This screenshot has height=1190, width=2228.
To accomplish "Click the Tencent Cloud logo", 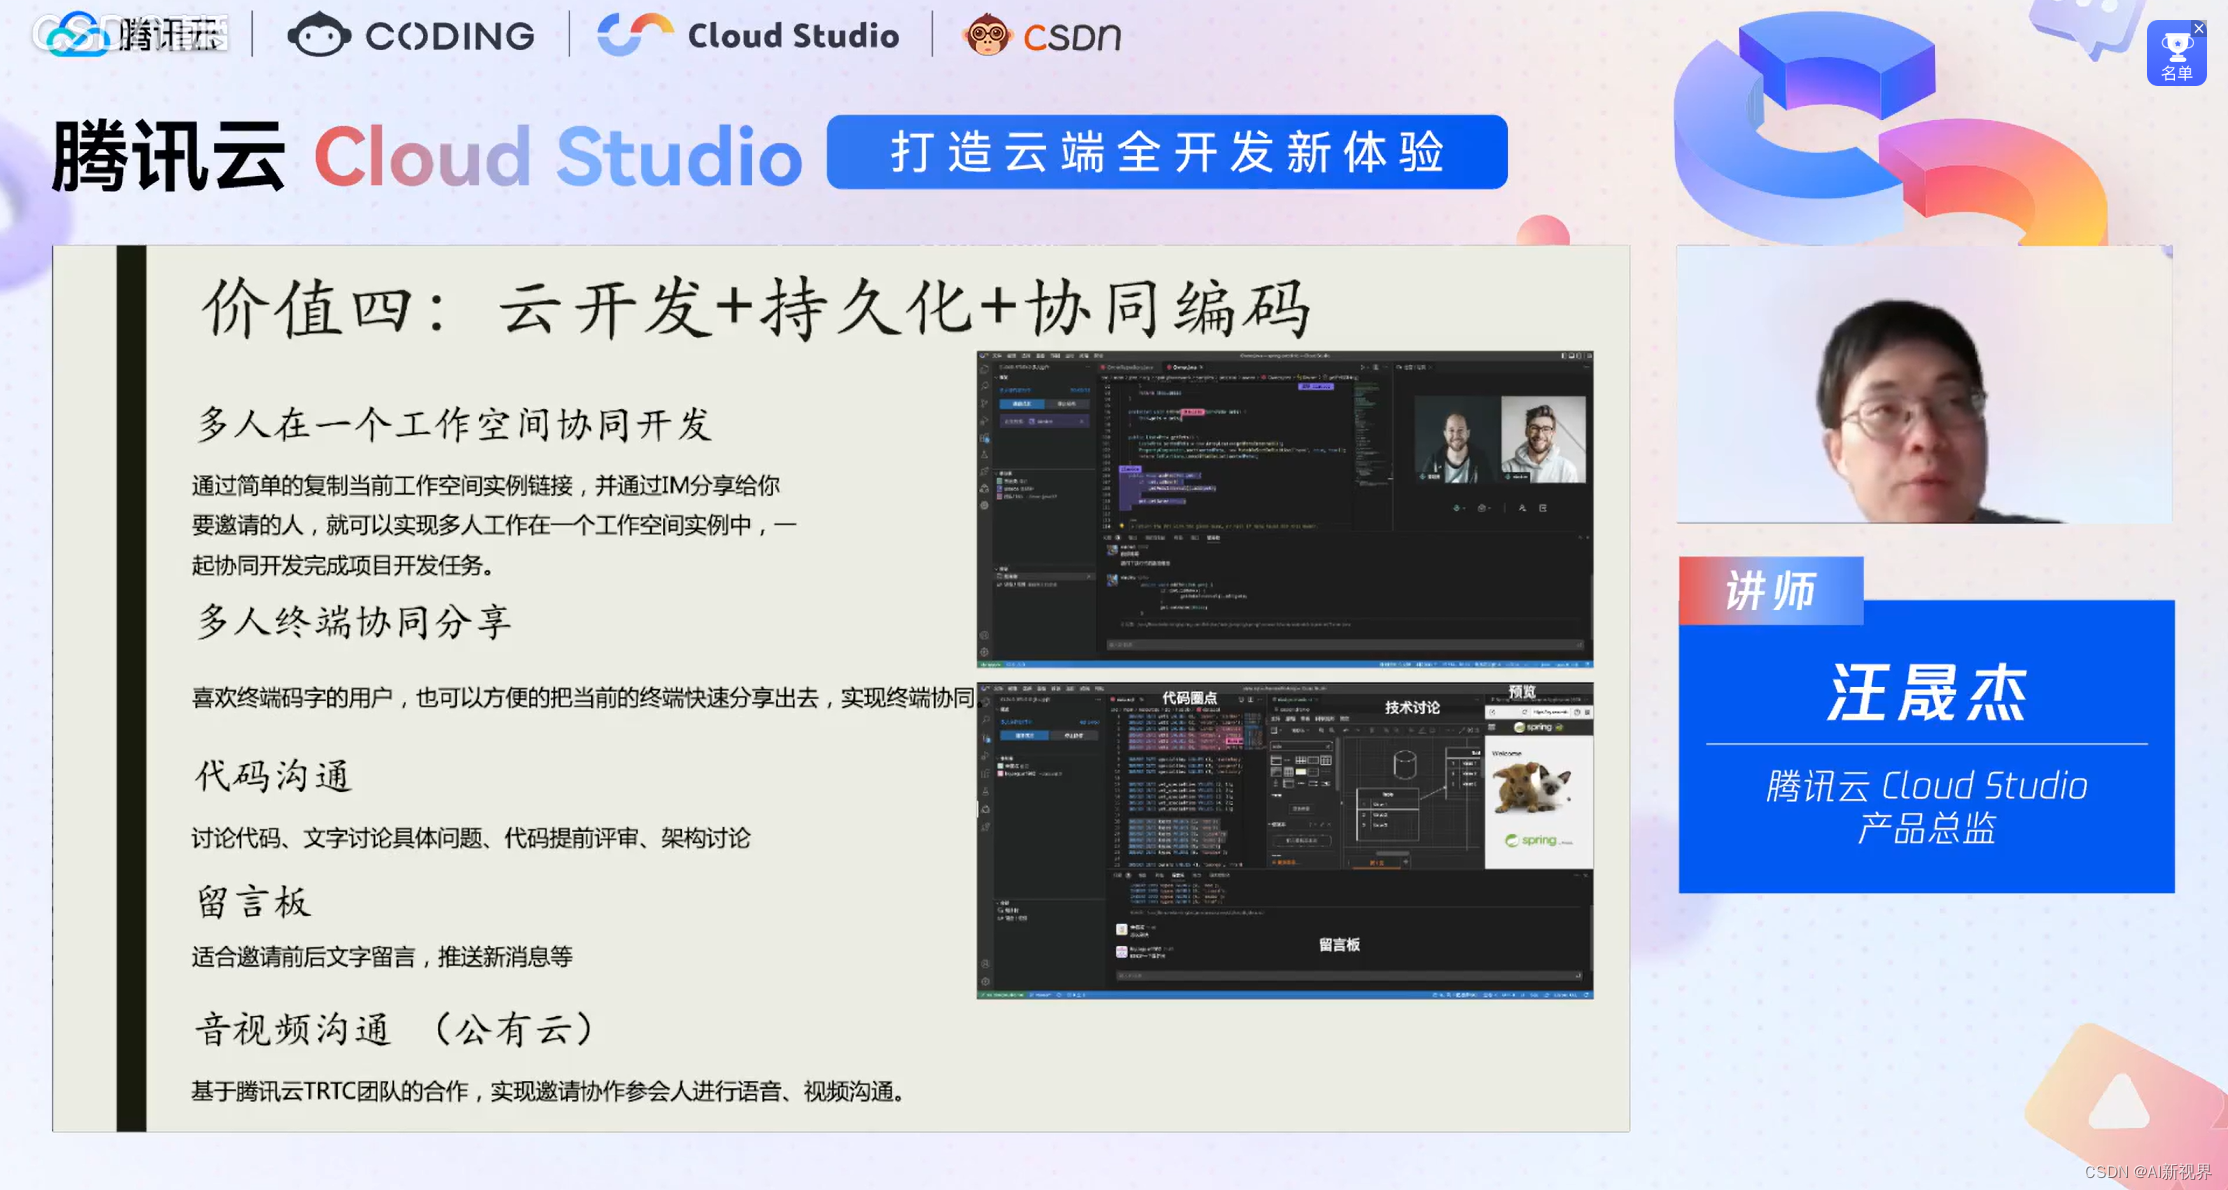I will 128,35.
